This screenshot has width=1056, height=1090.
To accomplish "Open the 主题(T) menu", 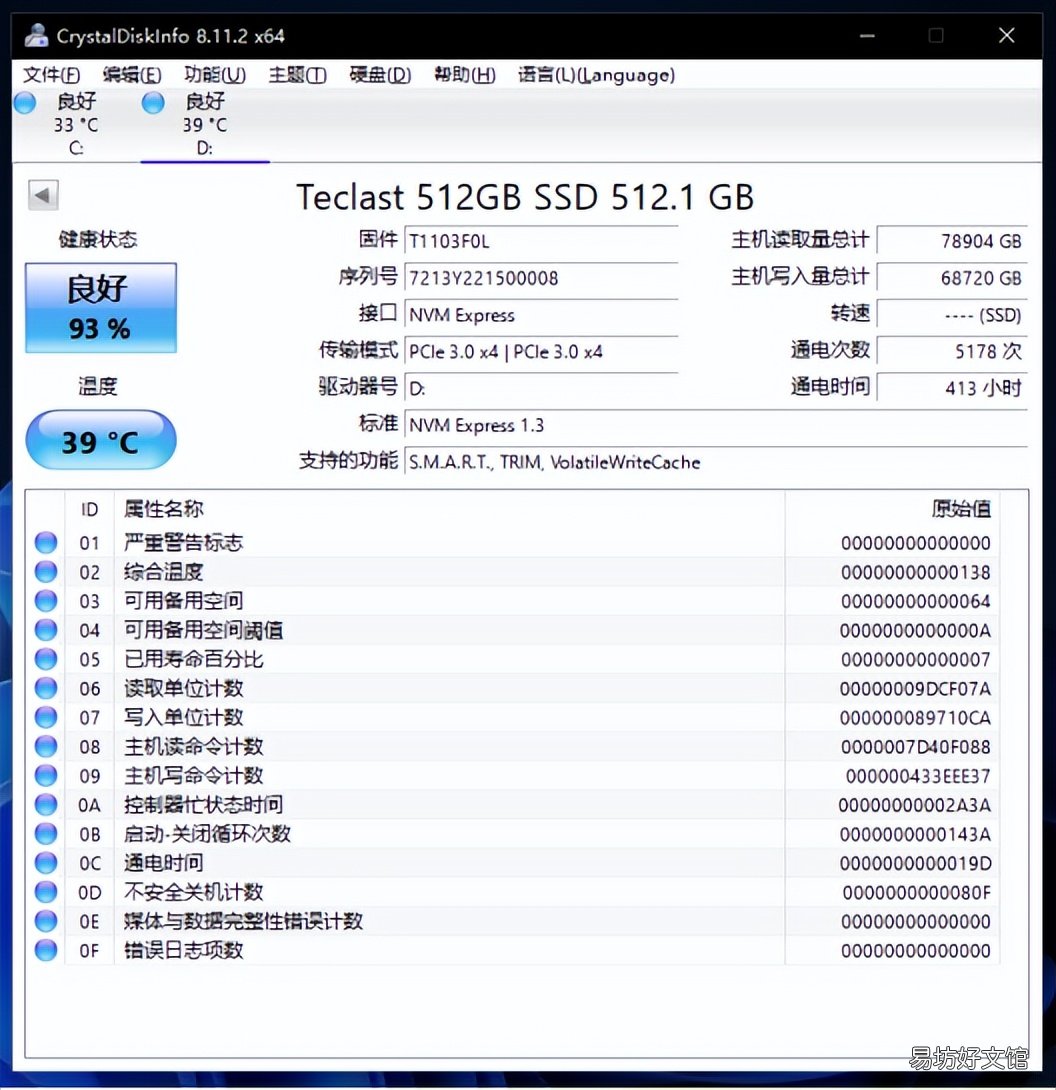I will pos(298,74).
